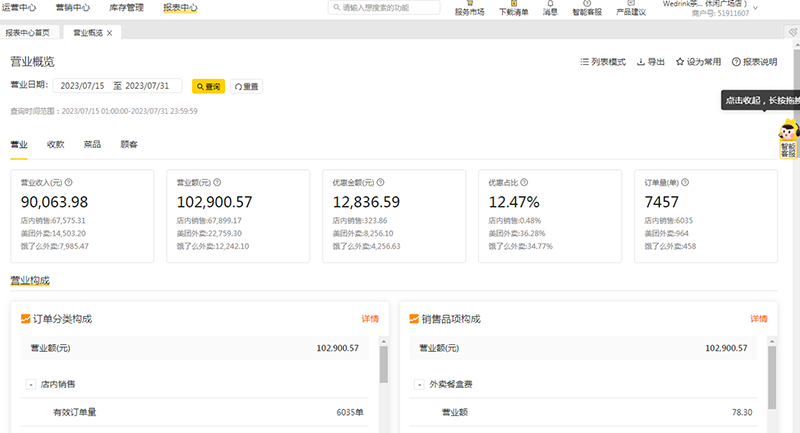800x433 pixels.
Task: Open the 智能客服 header icon
Action: coord(587,8)
